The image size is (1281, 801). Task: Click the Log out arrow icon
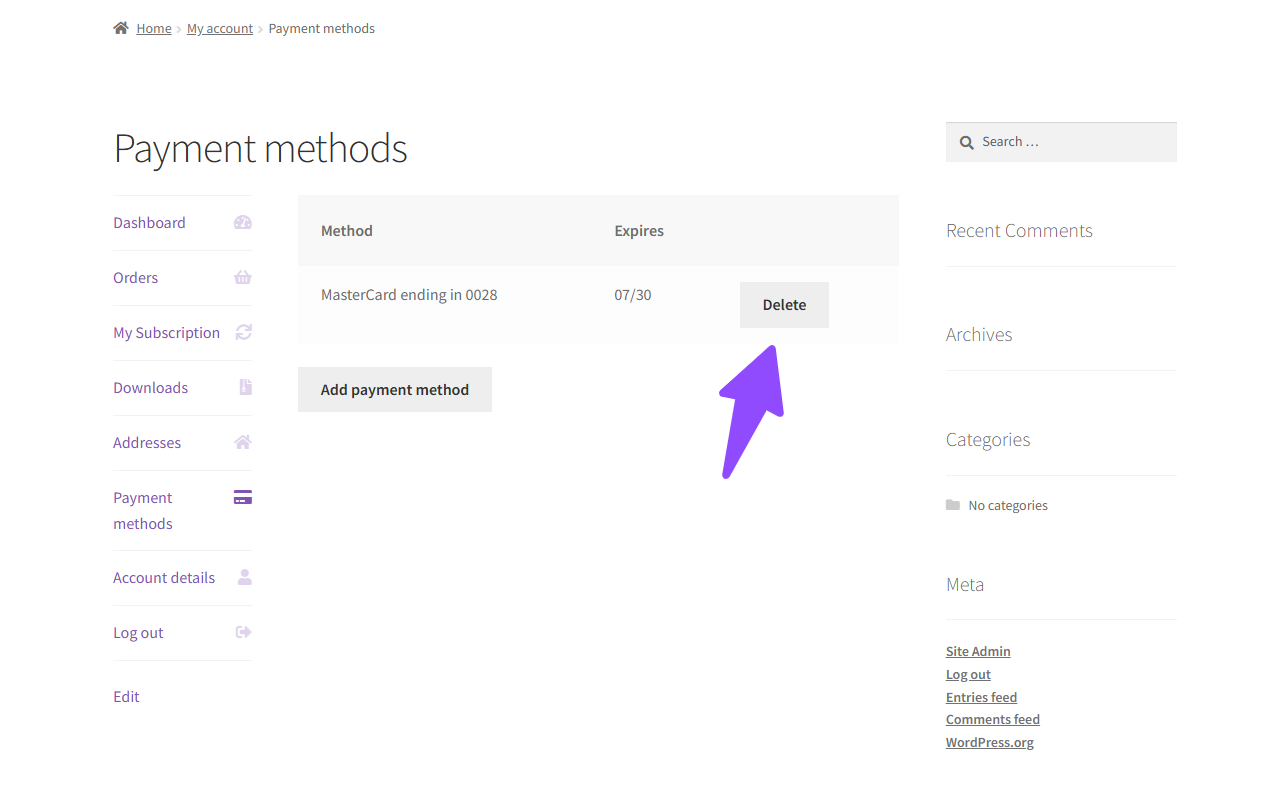click(243, 632)
